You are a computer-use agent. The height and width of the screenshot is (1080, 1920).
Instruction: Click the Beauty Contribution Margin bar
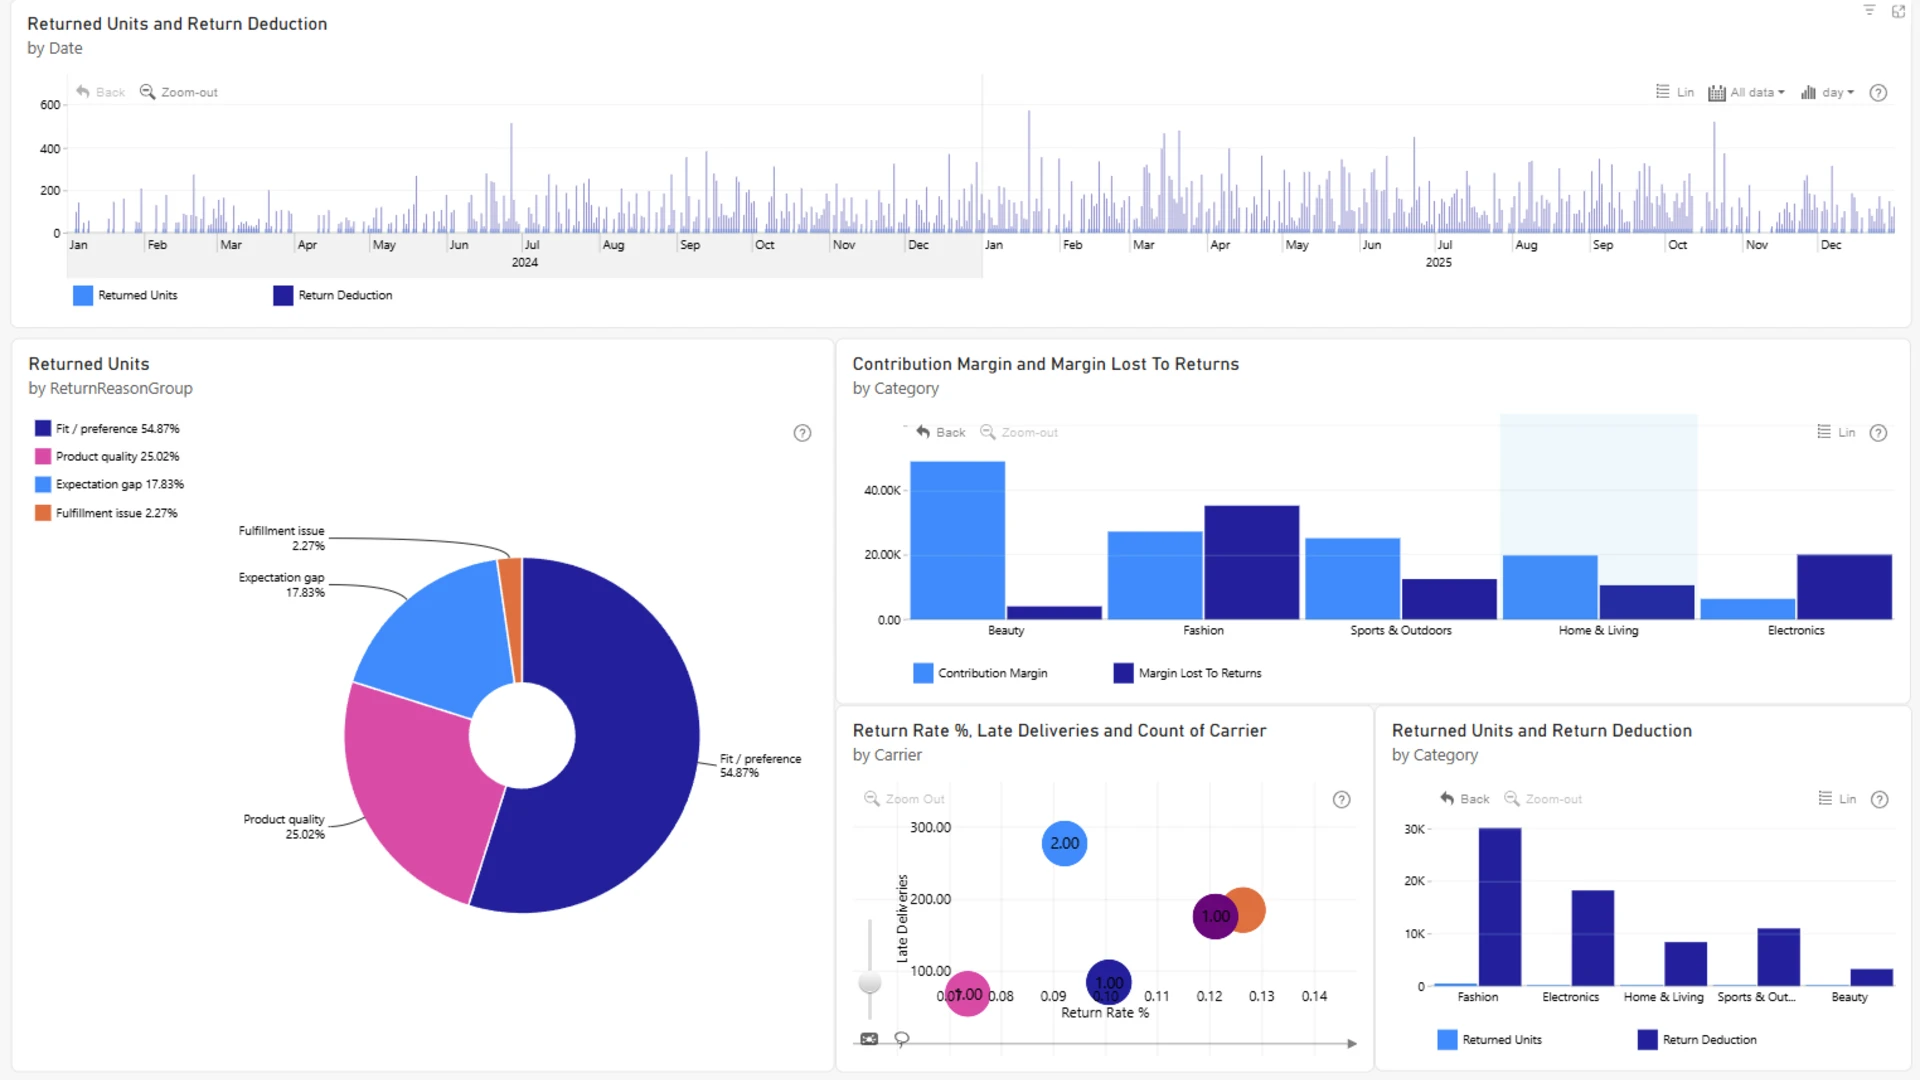pyautogui.click(x=957, y=540)
